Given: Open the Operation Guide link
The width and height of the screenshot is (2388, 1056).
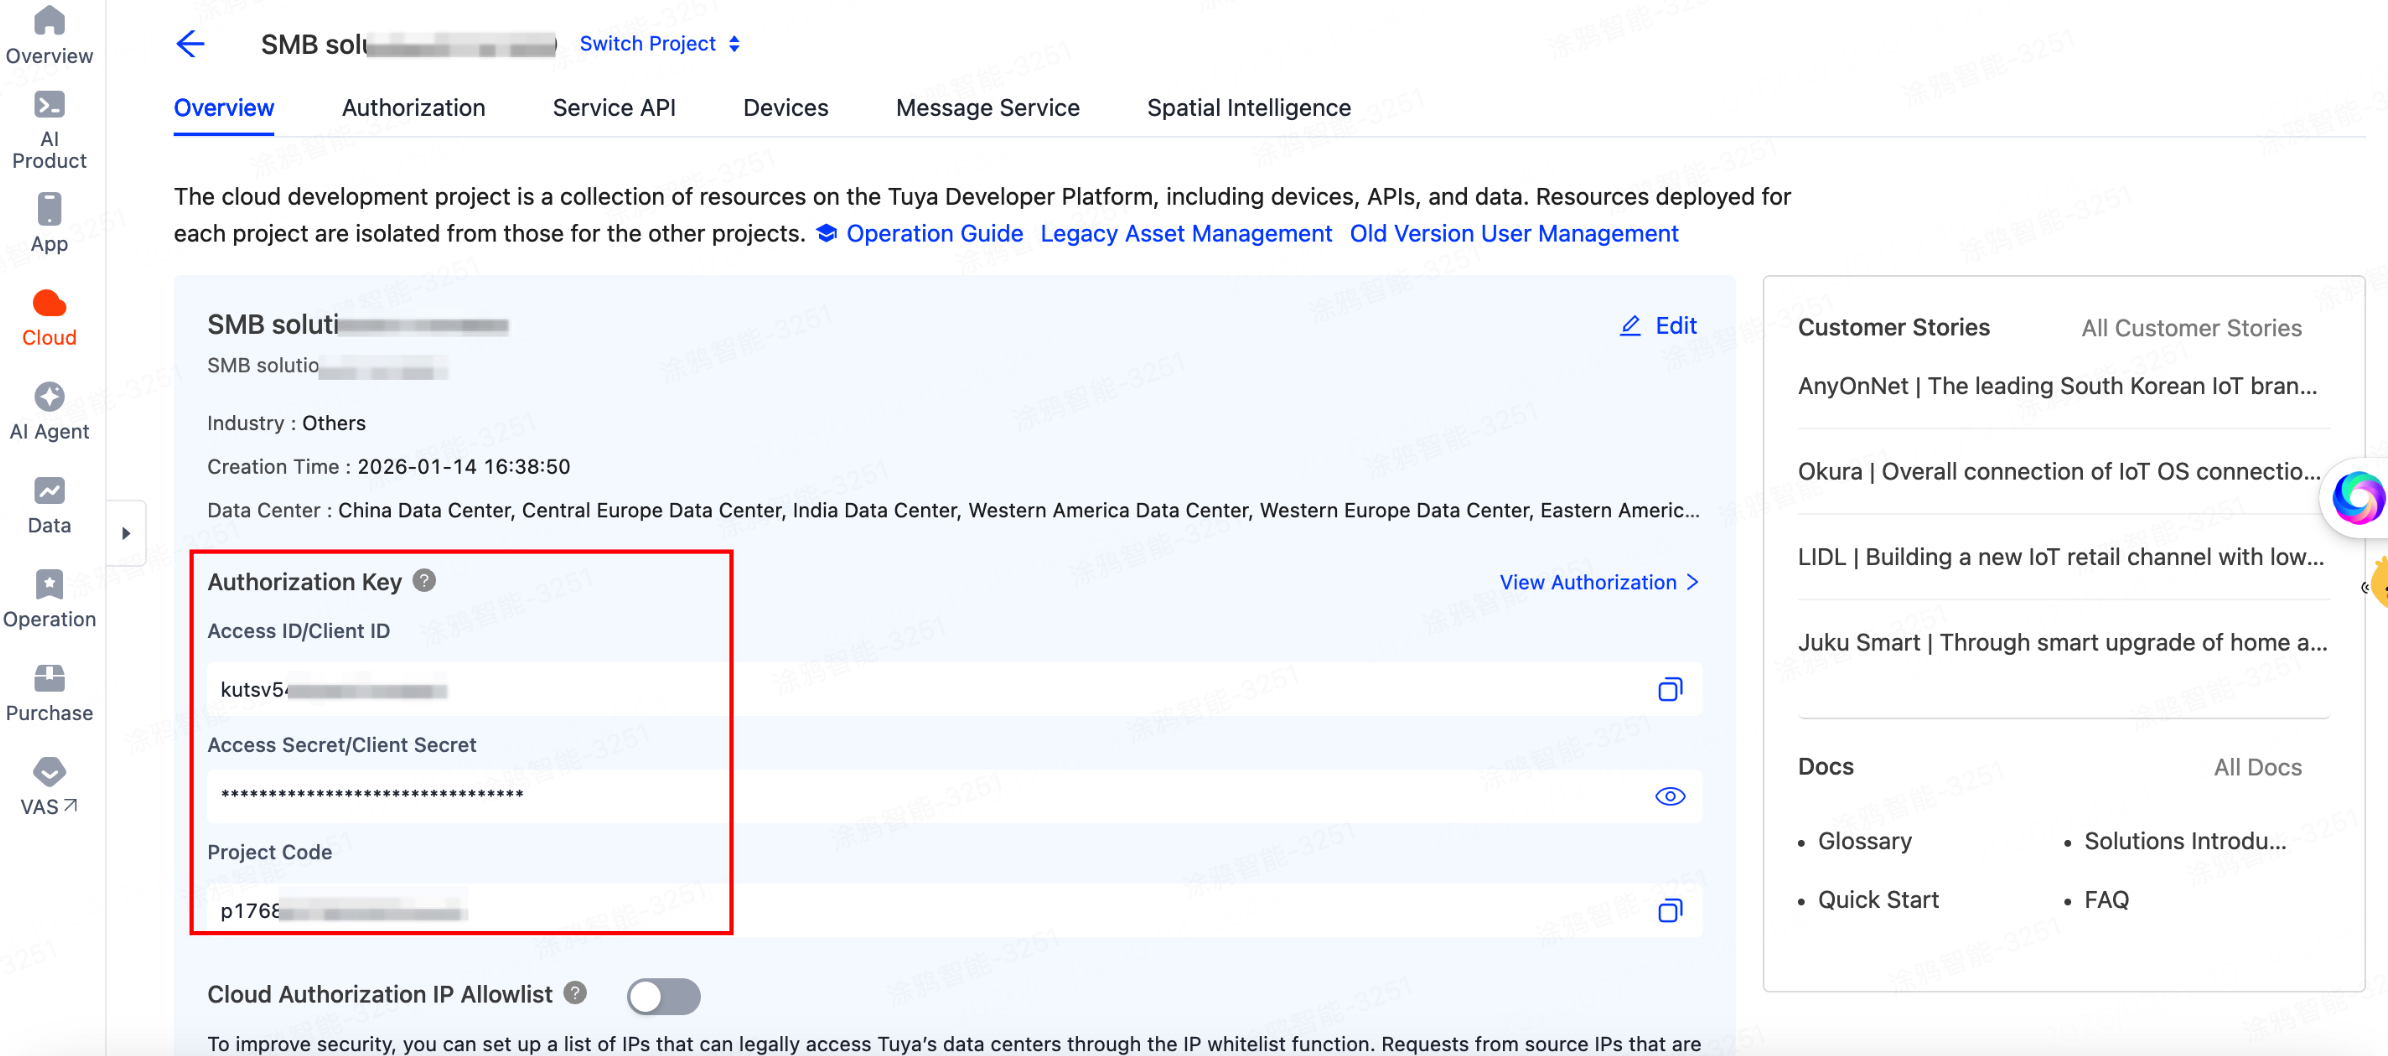Looking at the screenshot, I should (x=934, y=234).
